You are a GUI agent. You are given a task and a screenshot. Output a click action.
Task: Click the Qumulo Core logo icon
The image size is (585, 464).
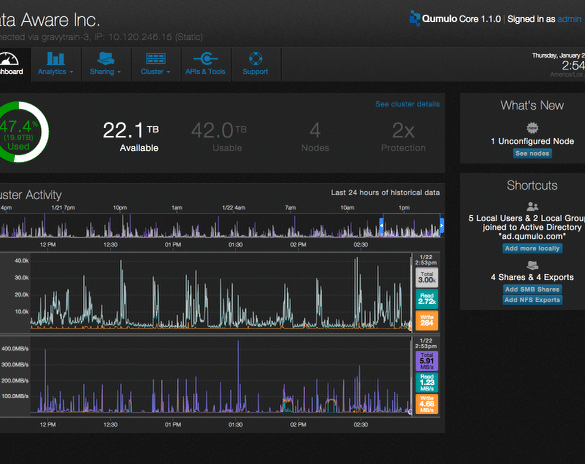pyautogui.click(x=414, y=18)
